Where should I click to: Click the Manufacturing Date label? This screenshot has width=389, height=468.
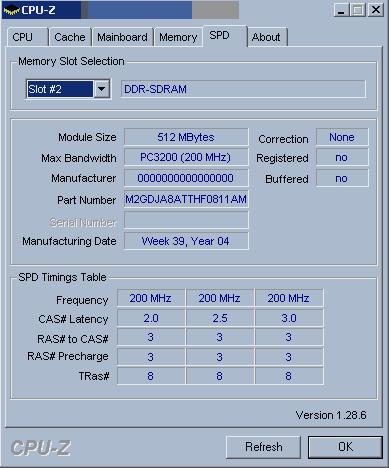[69, 241]
